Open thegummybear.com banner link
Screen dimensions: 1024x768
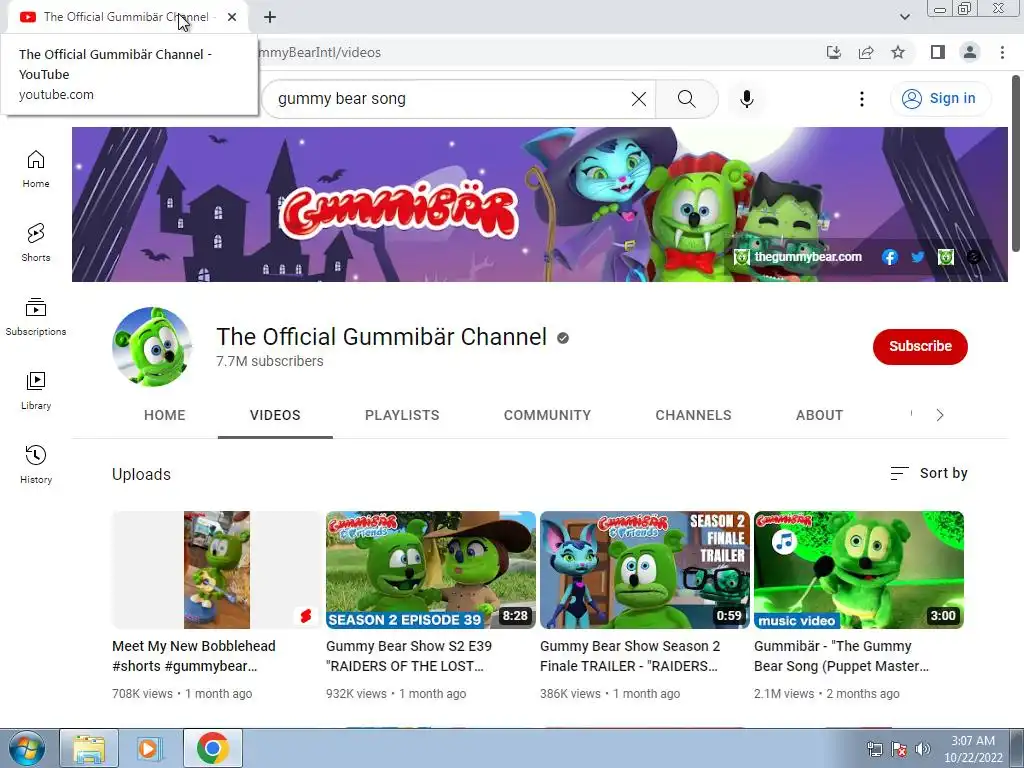tap(798, 257)
